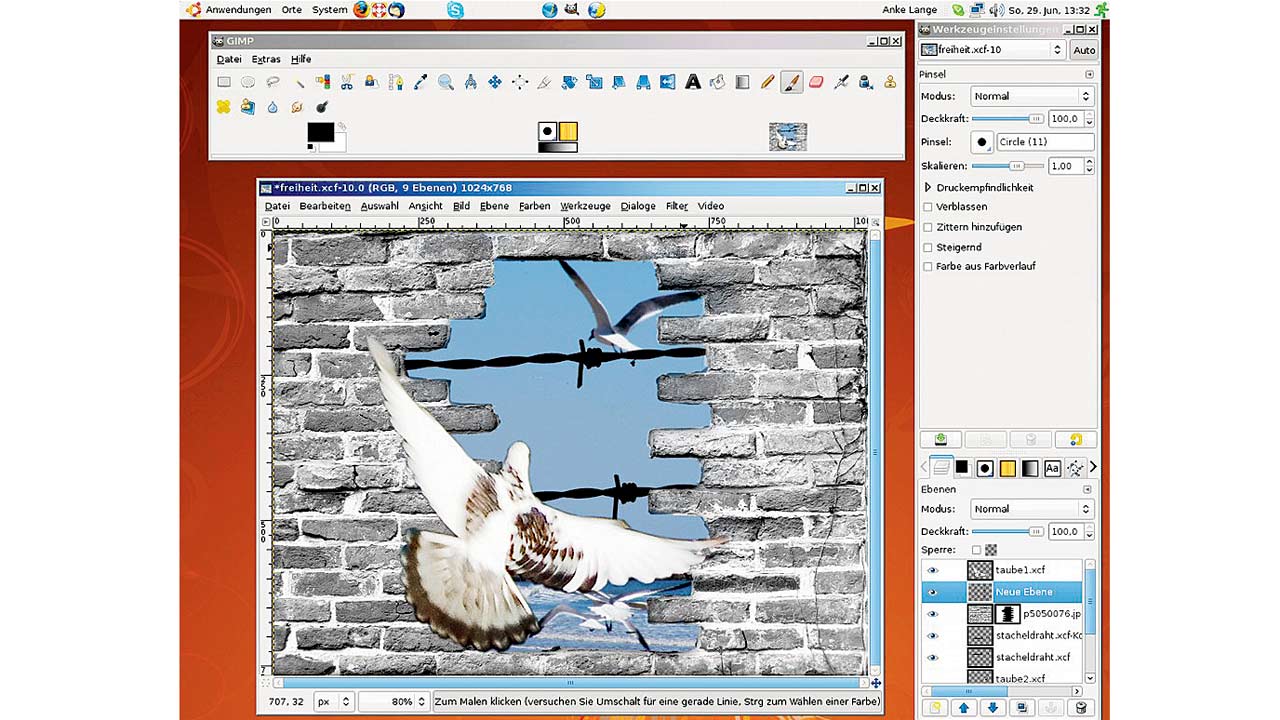Select the Rotate tool
1280x720 pixels.
pyautogui.click(x=569, y=82)
